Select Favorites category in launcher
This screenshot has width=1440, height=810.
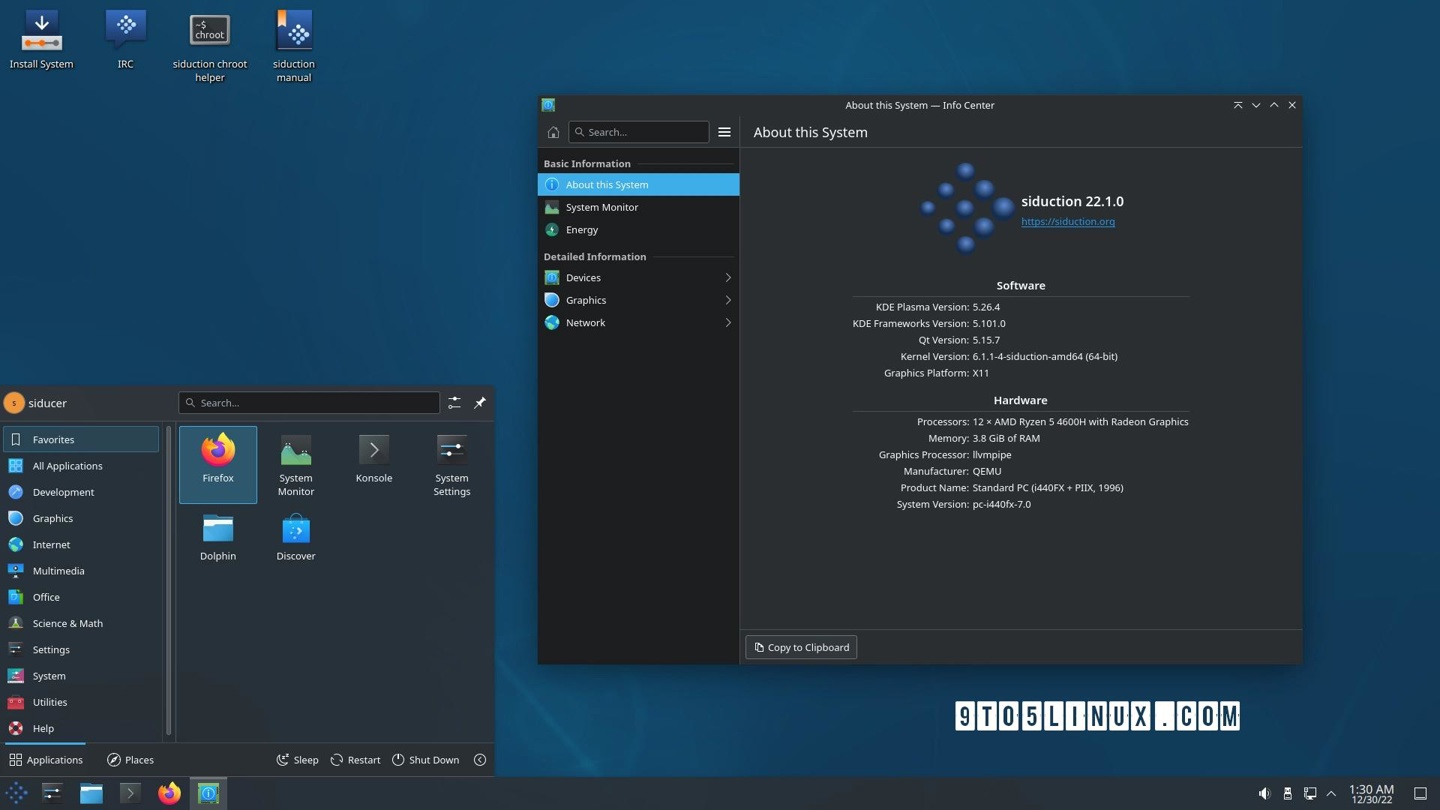click(x=81, y=439)
